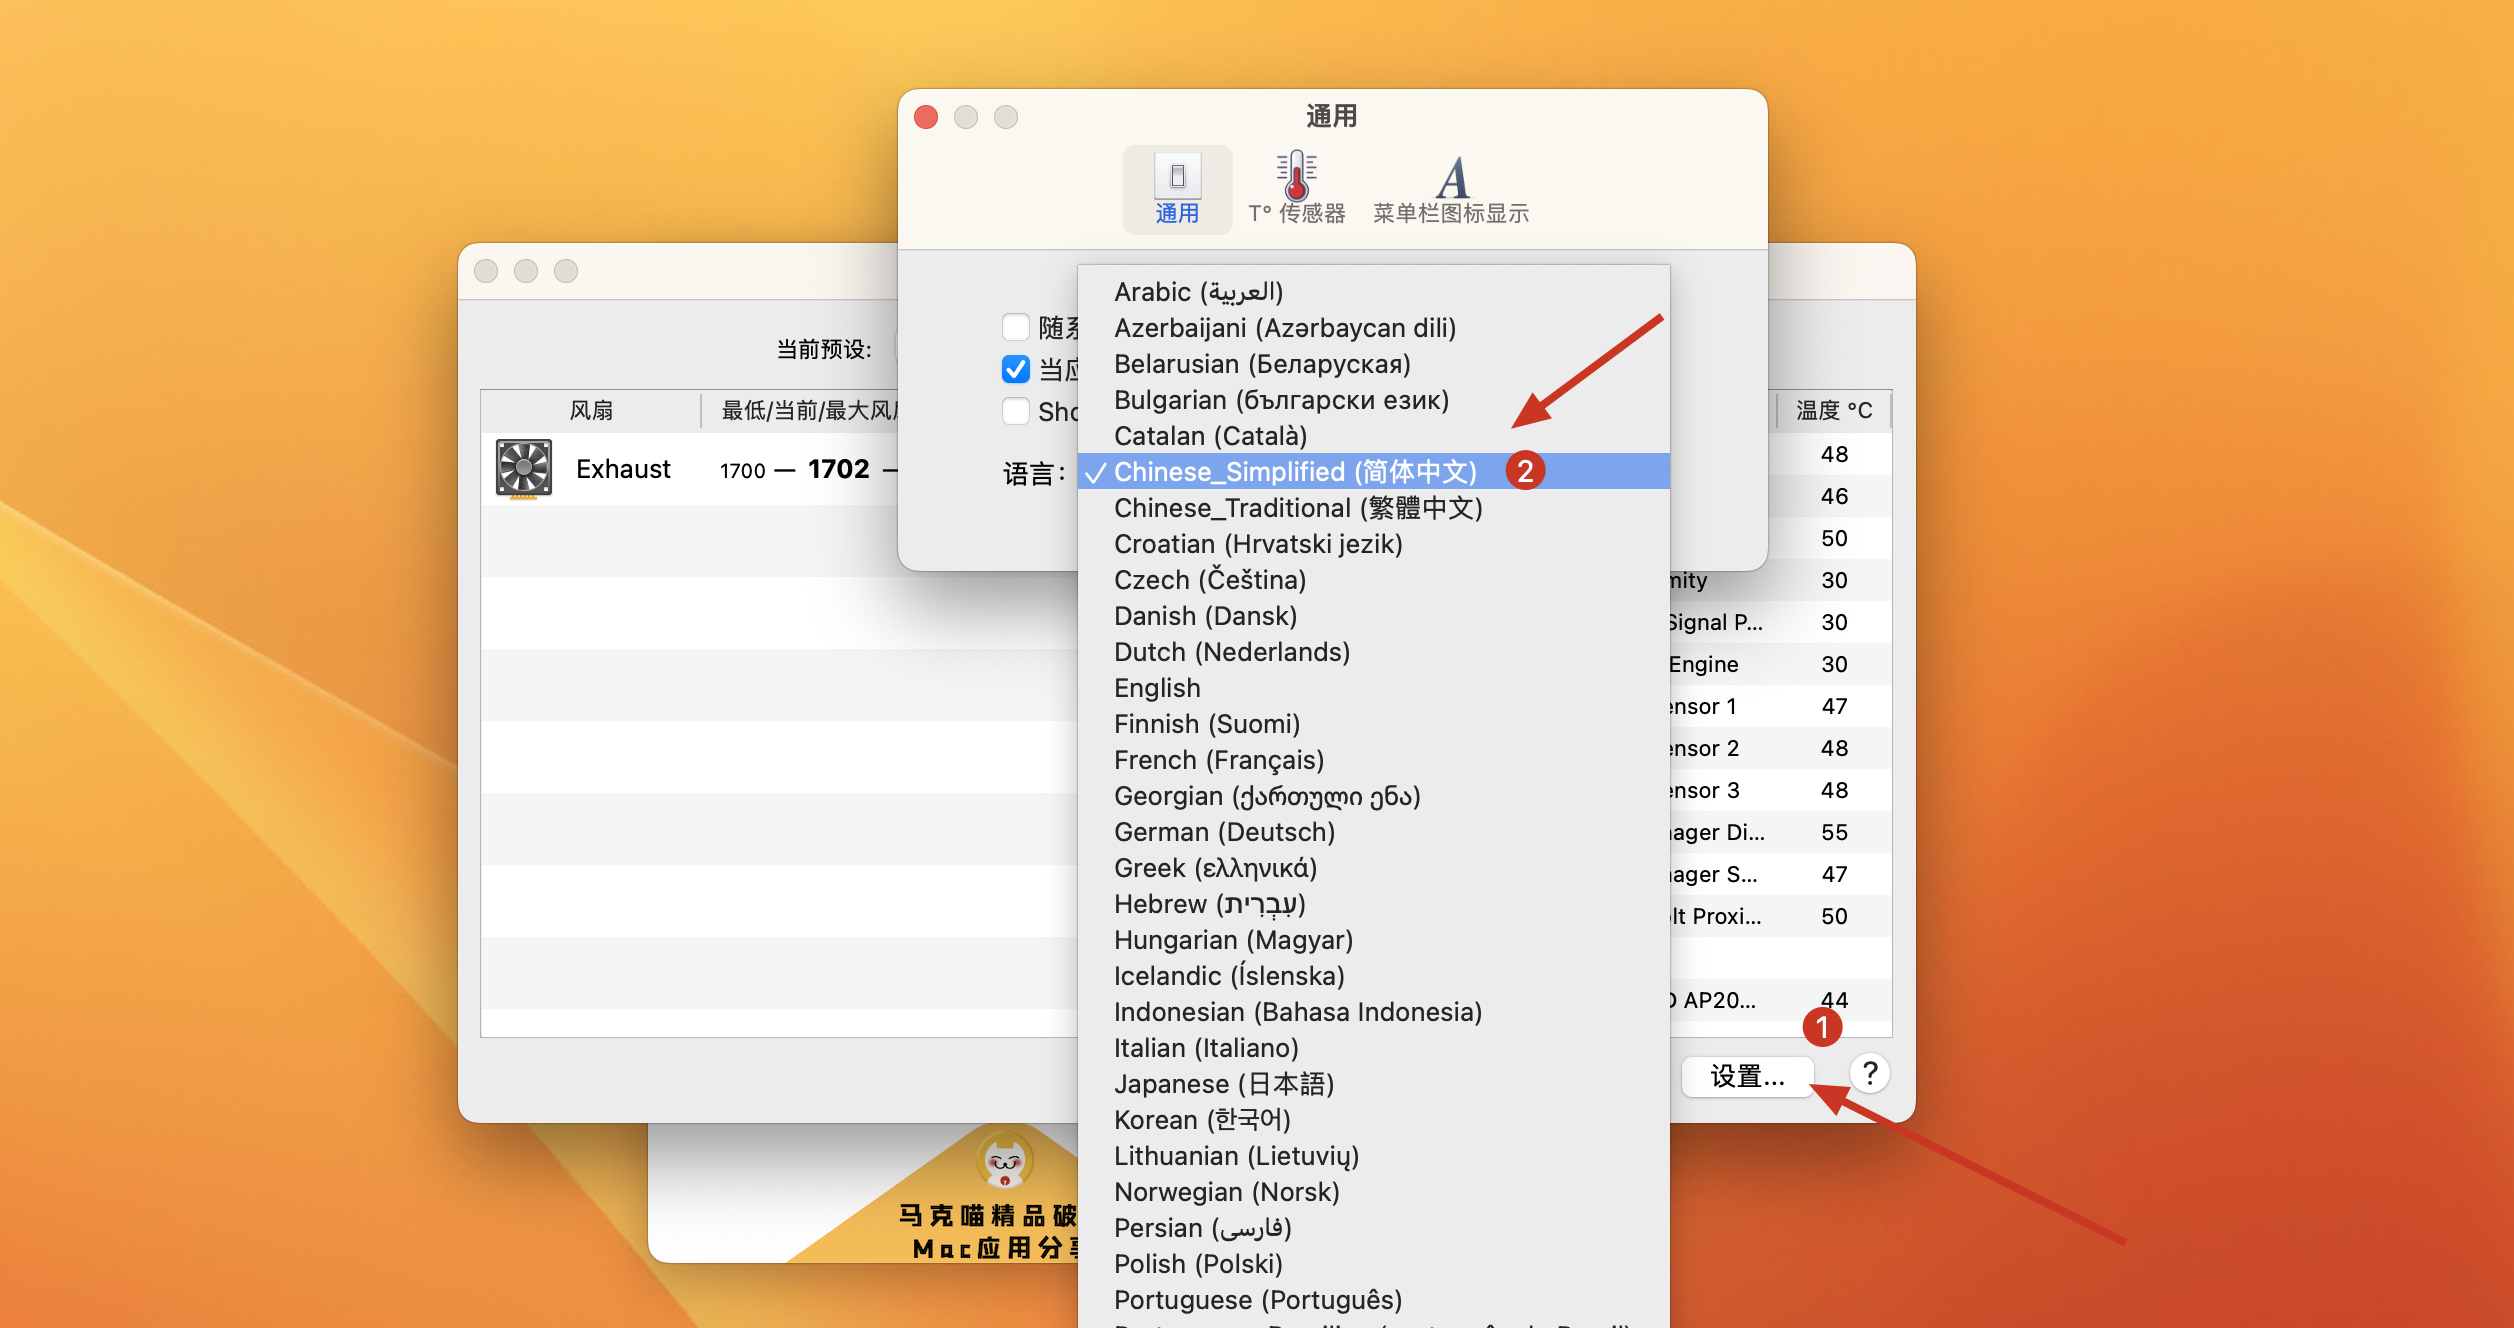Click the cat mascot logo

pyautogui.click(x=1004, y=1160)
